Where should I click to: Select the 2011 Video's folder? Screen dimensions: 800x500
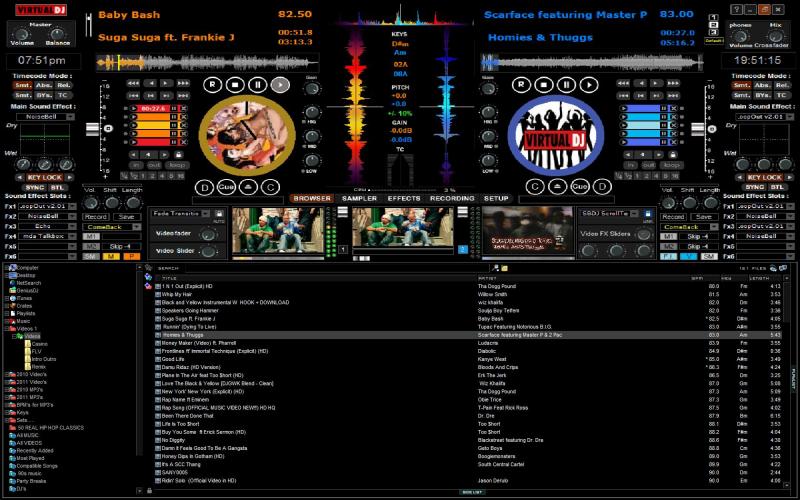pyautogui.click(x=31, y=382)
